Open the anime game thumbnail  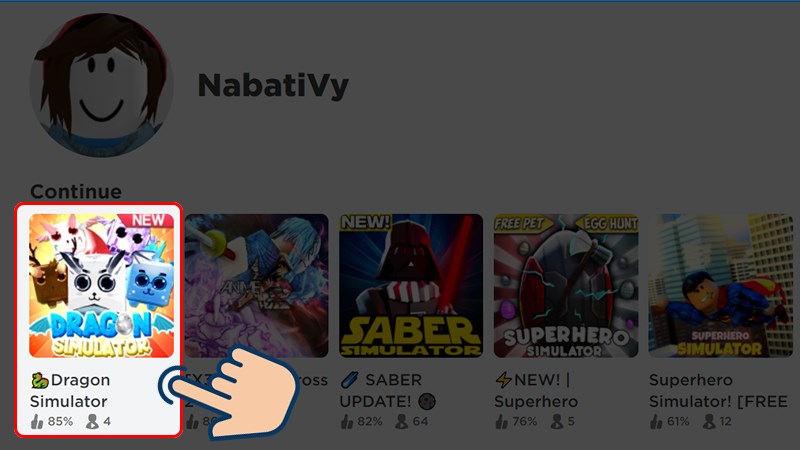(x=257, y=285)
